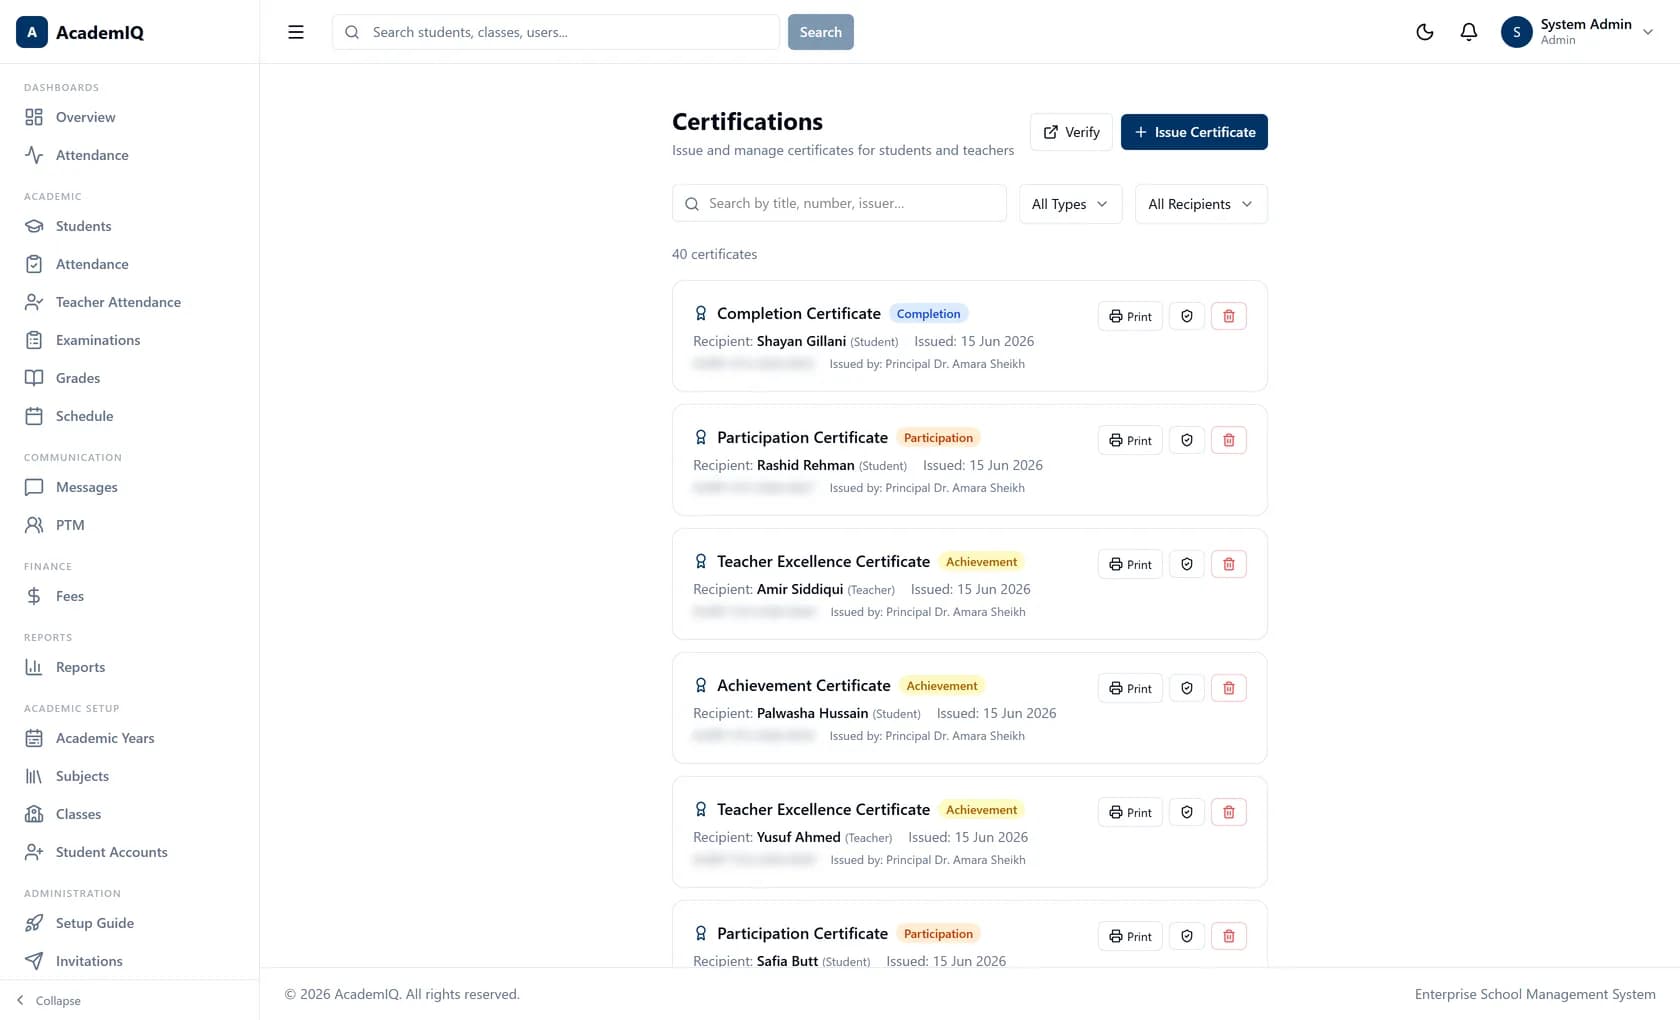Toggle sidebar hamburger menu

click(296, 32)
